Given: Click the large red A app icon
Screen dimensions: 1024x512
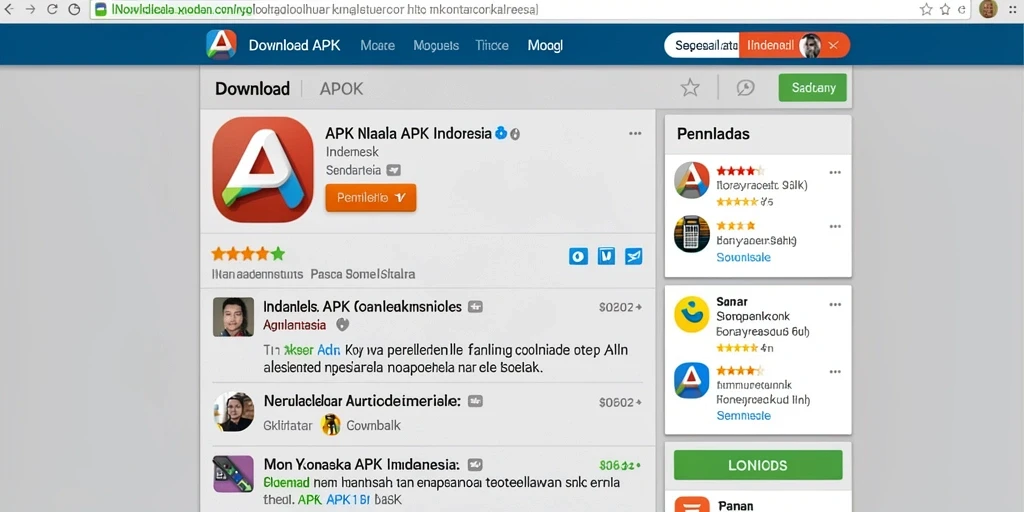Looking at the screenshot, I should [x=263, y=170].
